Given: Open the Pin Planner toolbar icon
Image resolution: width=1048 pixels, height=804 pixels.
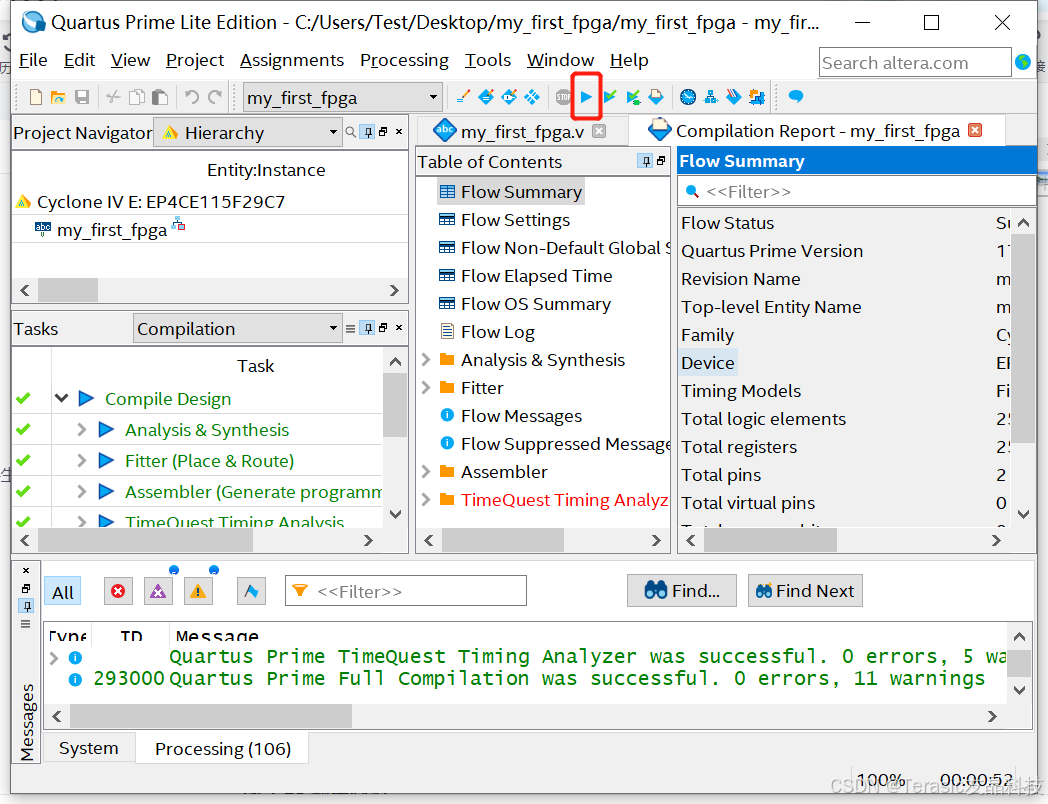Looking at the screenshot, I should (x=509, y=98).
